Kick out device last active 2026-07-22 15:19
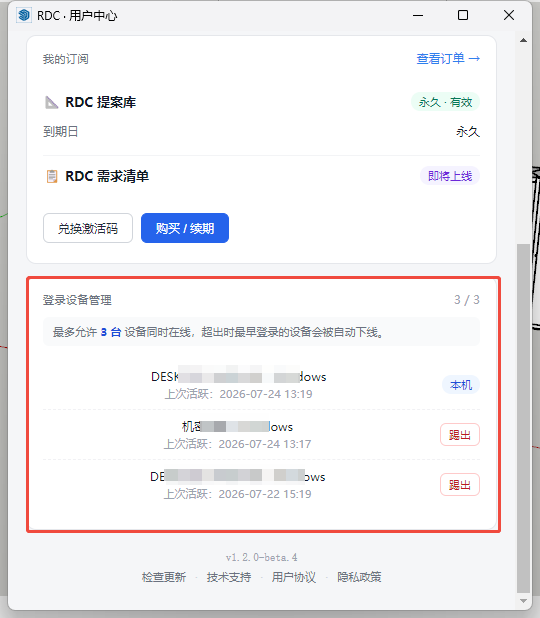The width and height of the screenshot is (540, 618). [460, 484]
